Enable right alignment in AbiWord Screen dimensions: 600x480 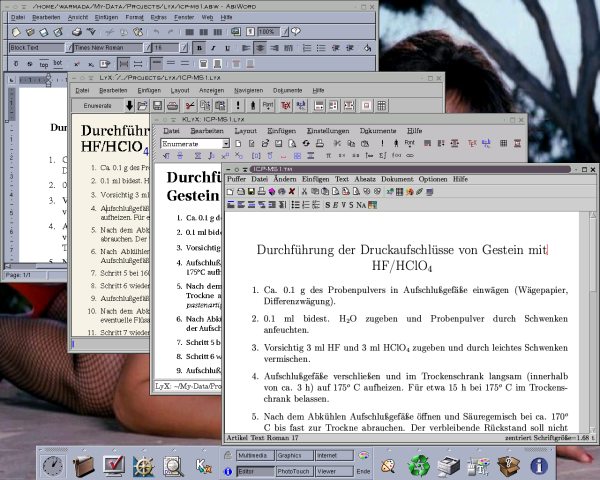click(274, 48)
